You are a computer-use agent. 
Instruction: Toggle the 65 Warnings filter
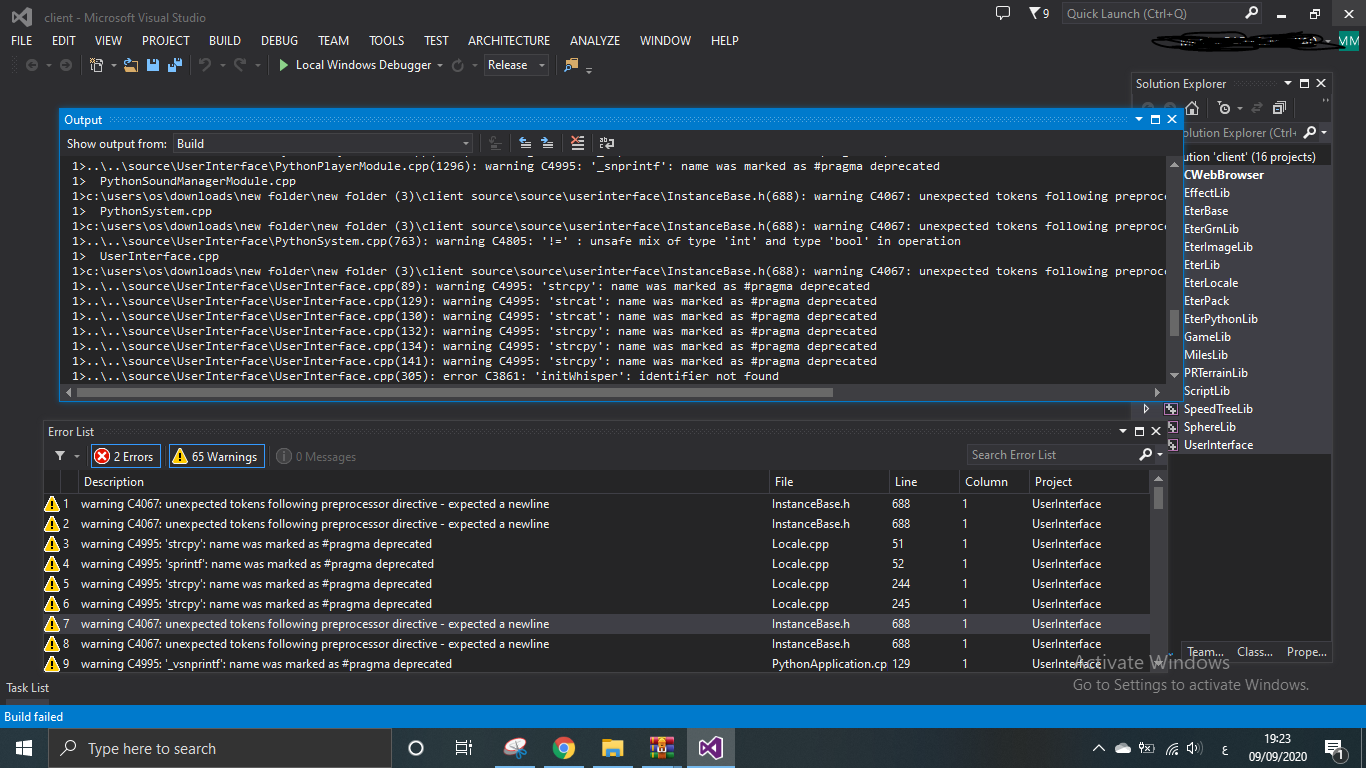tap(216, 457)
